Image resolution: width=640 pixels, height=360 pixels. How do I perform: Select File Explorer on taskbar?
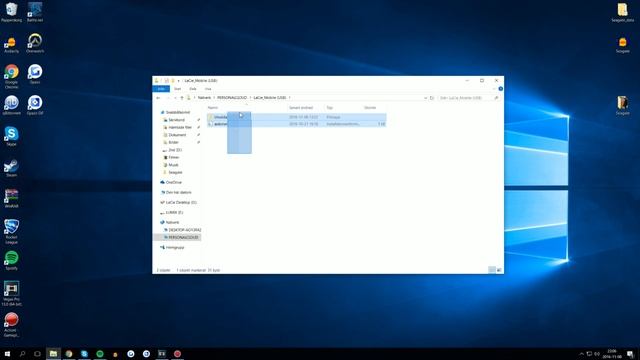coord(53,354)
